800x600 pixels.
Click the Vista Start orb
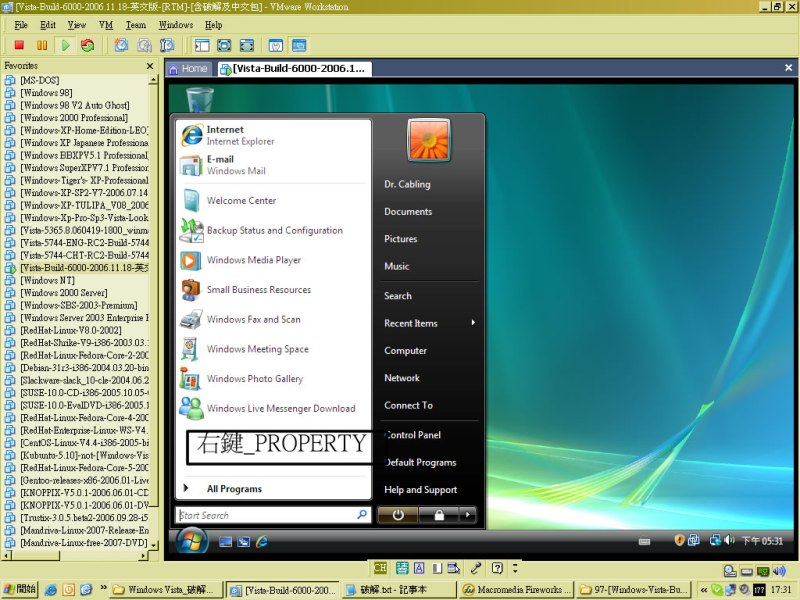(192, 541)
